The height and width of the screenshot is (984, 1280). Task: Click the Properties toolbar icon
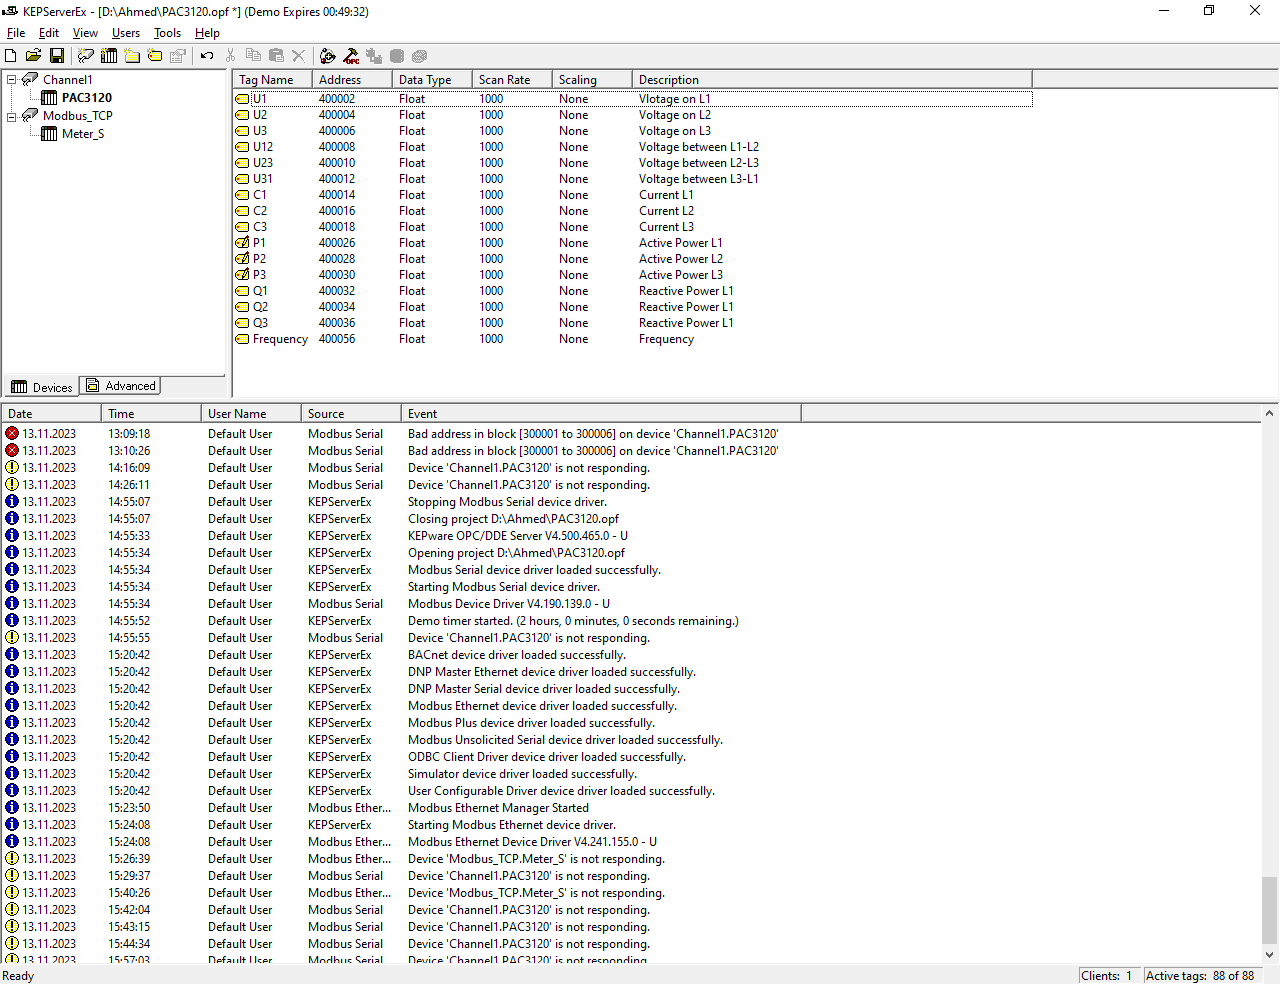[178, 56]
